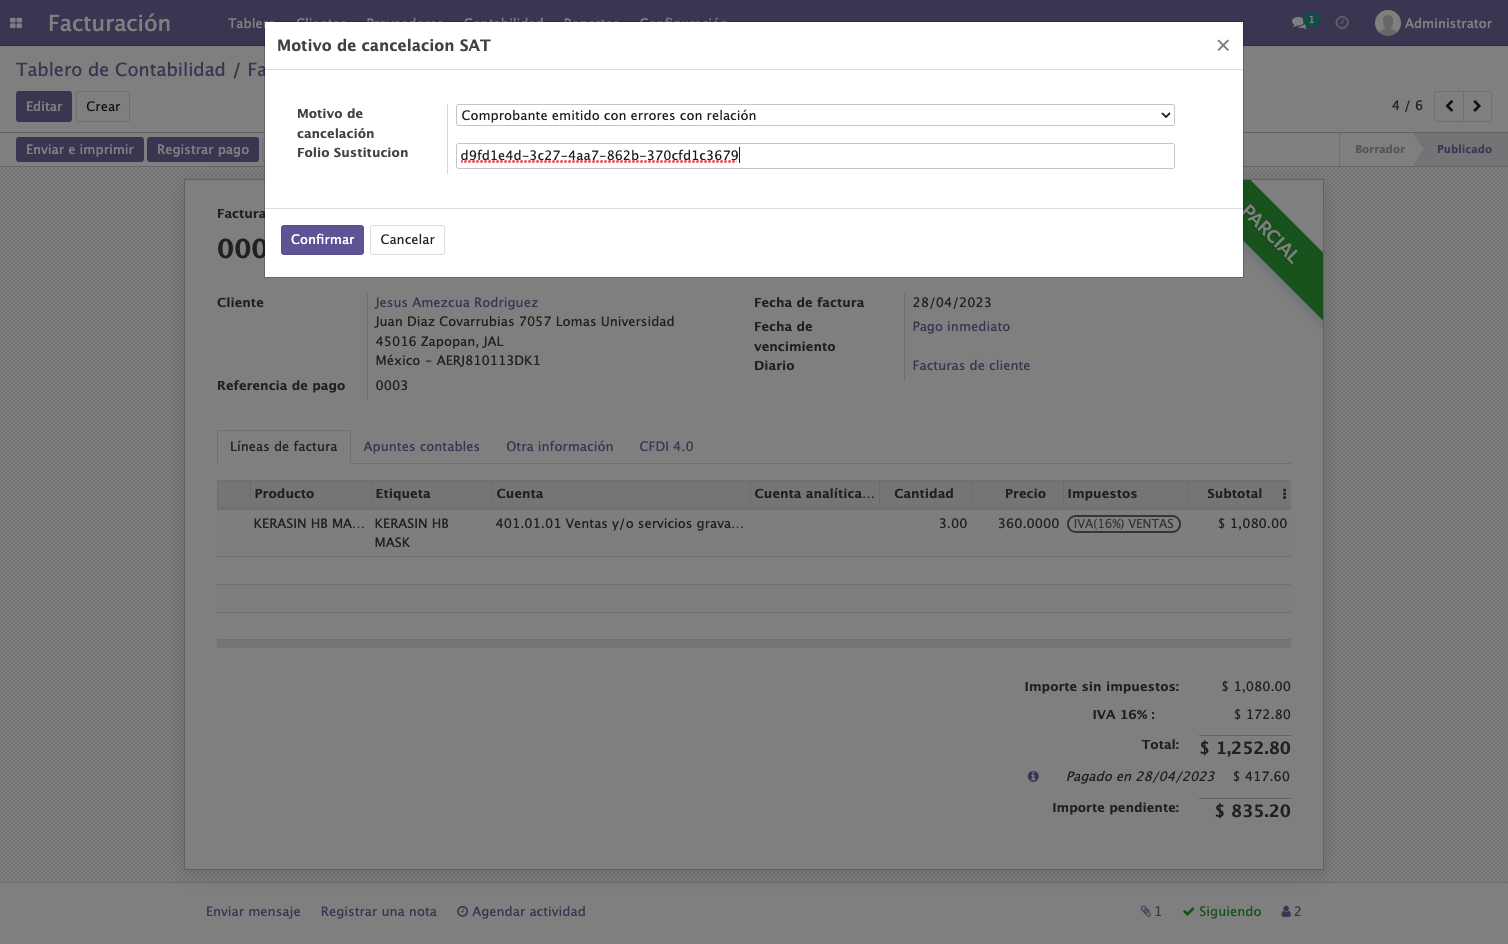Click the Folio Sustitucion input field
Screen dimensions: 1508x944
click(815, 156)
